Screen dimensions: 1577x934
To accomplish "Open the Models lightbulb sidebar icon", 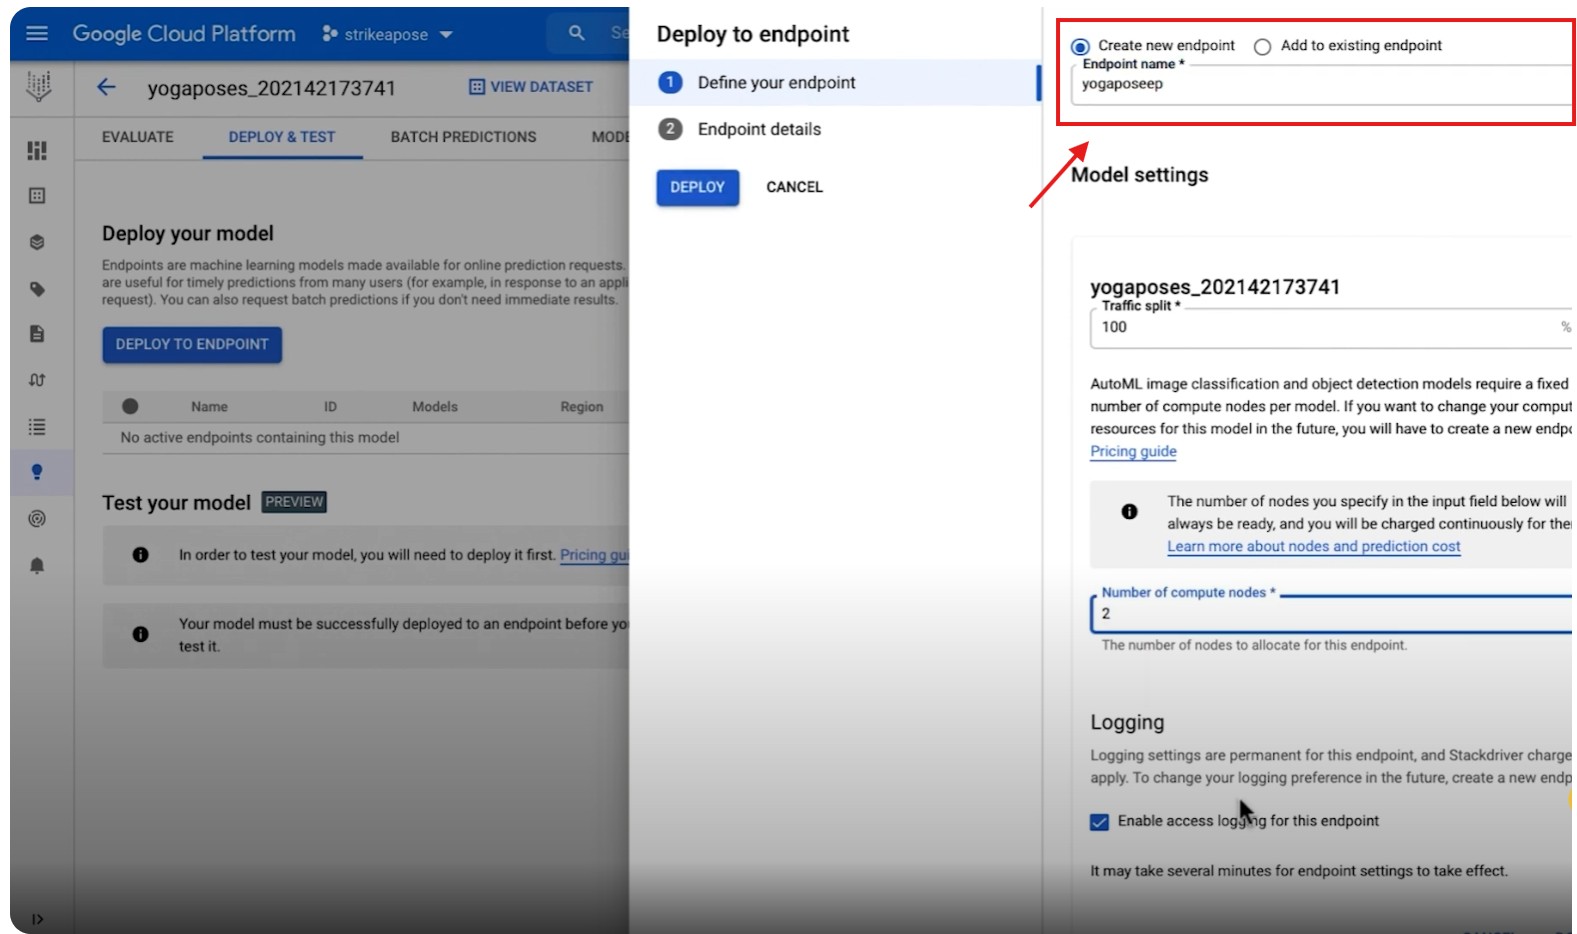I will pyautogui.click(x=37, y=472).
